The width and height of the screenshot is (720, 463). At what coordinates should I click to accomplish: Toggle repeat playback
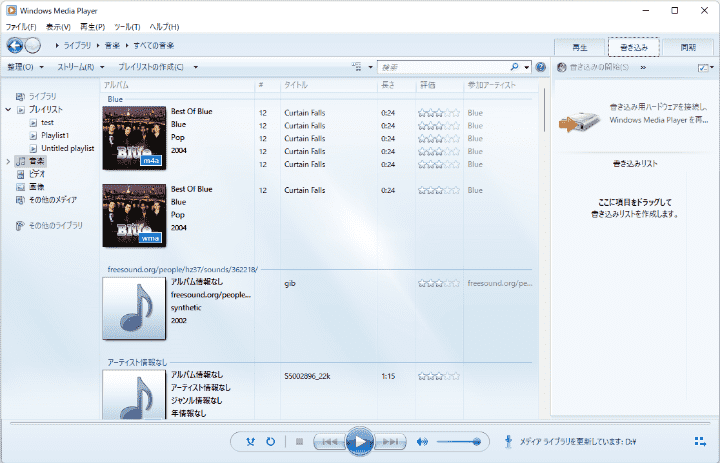270,442
